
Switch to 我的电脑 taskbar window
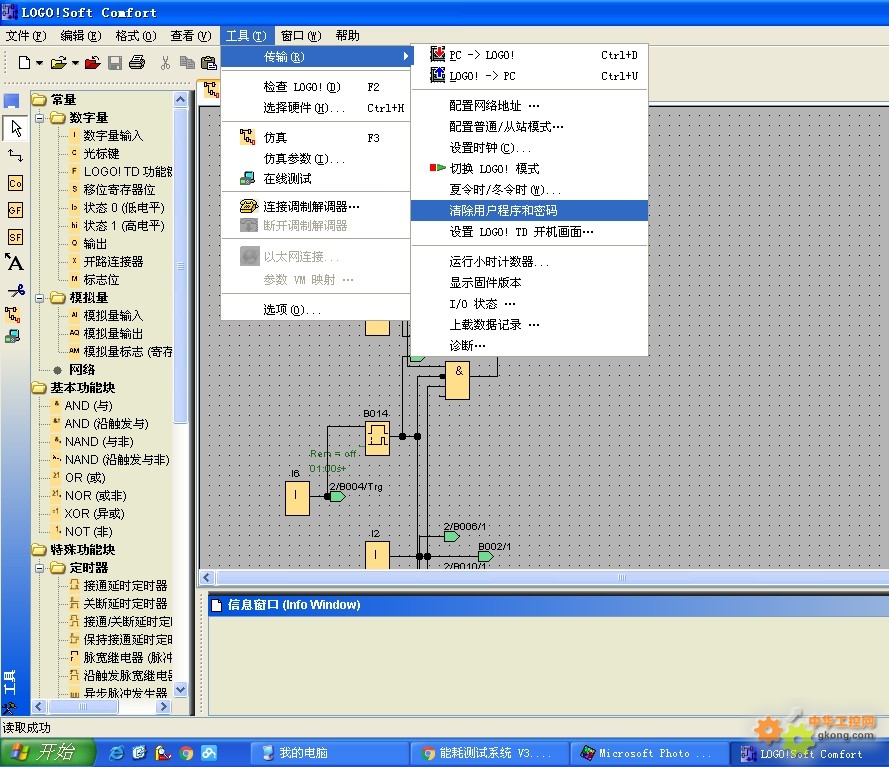(x=329, y=753)
